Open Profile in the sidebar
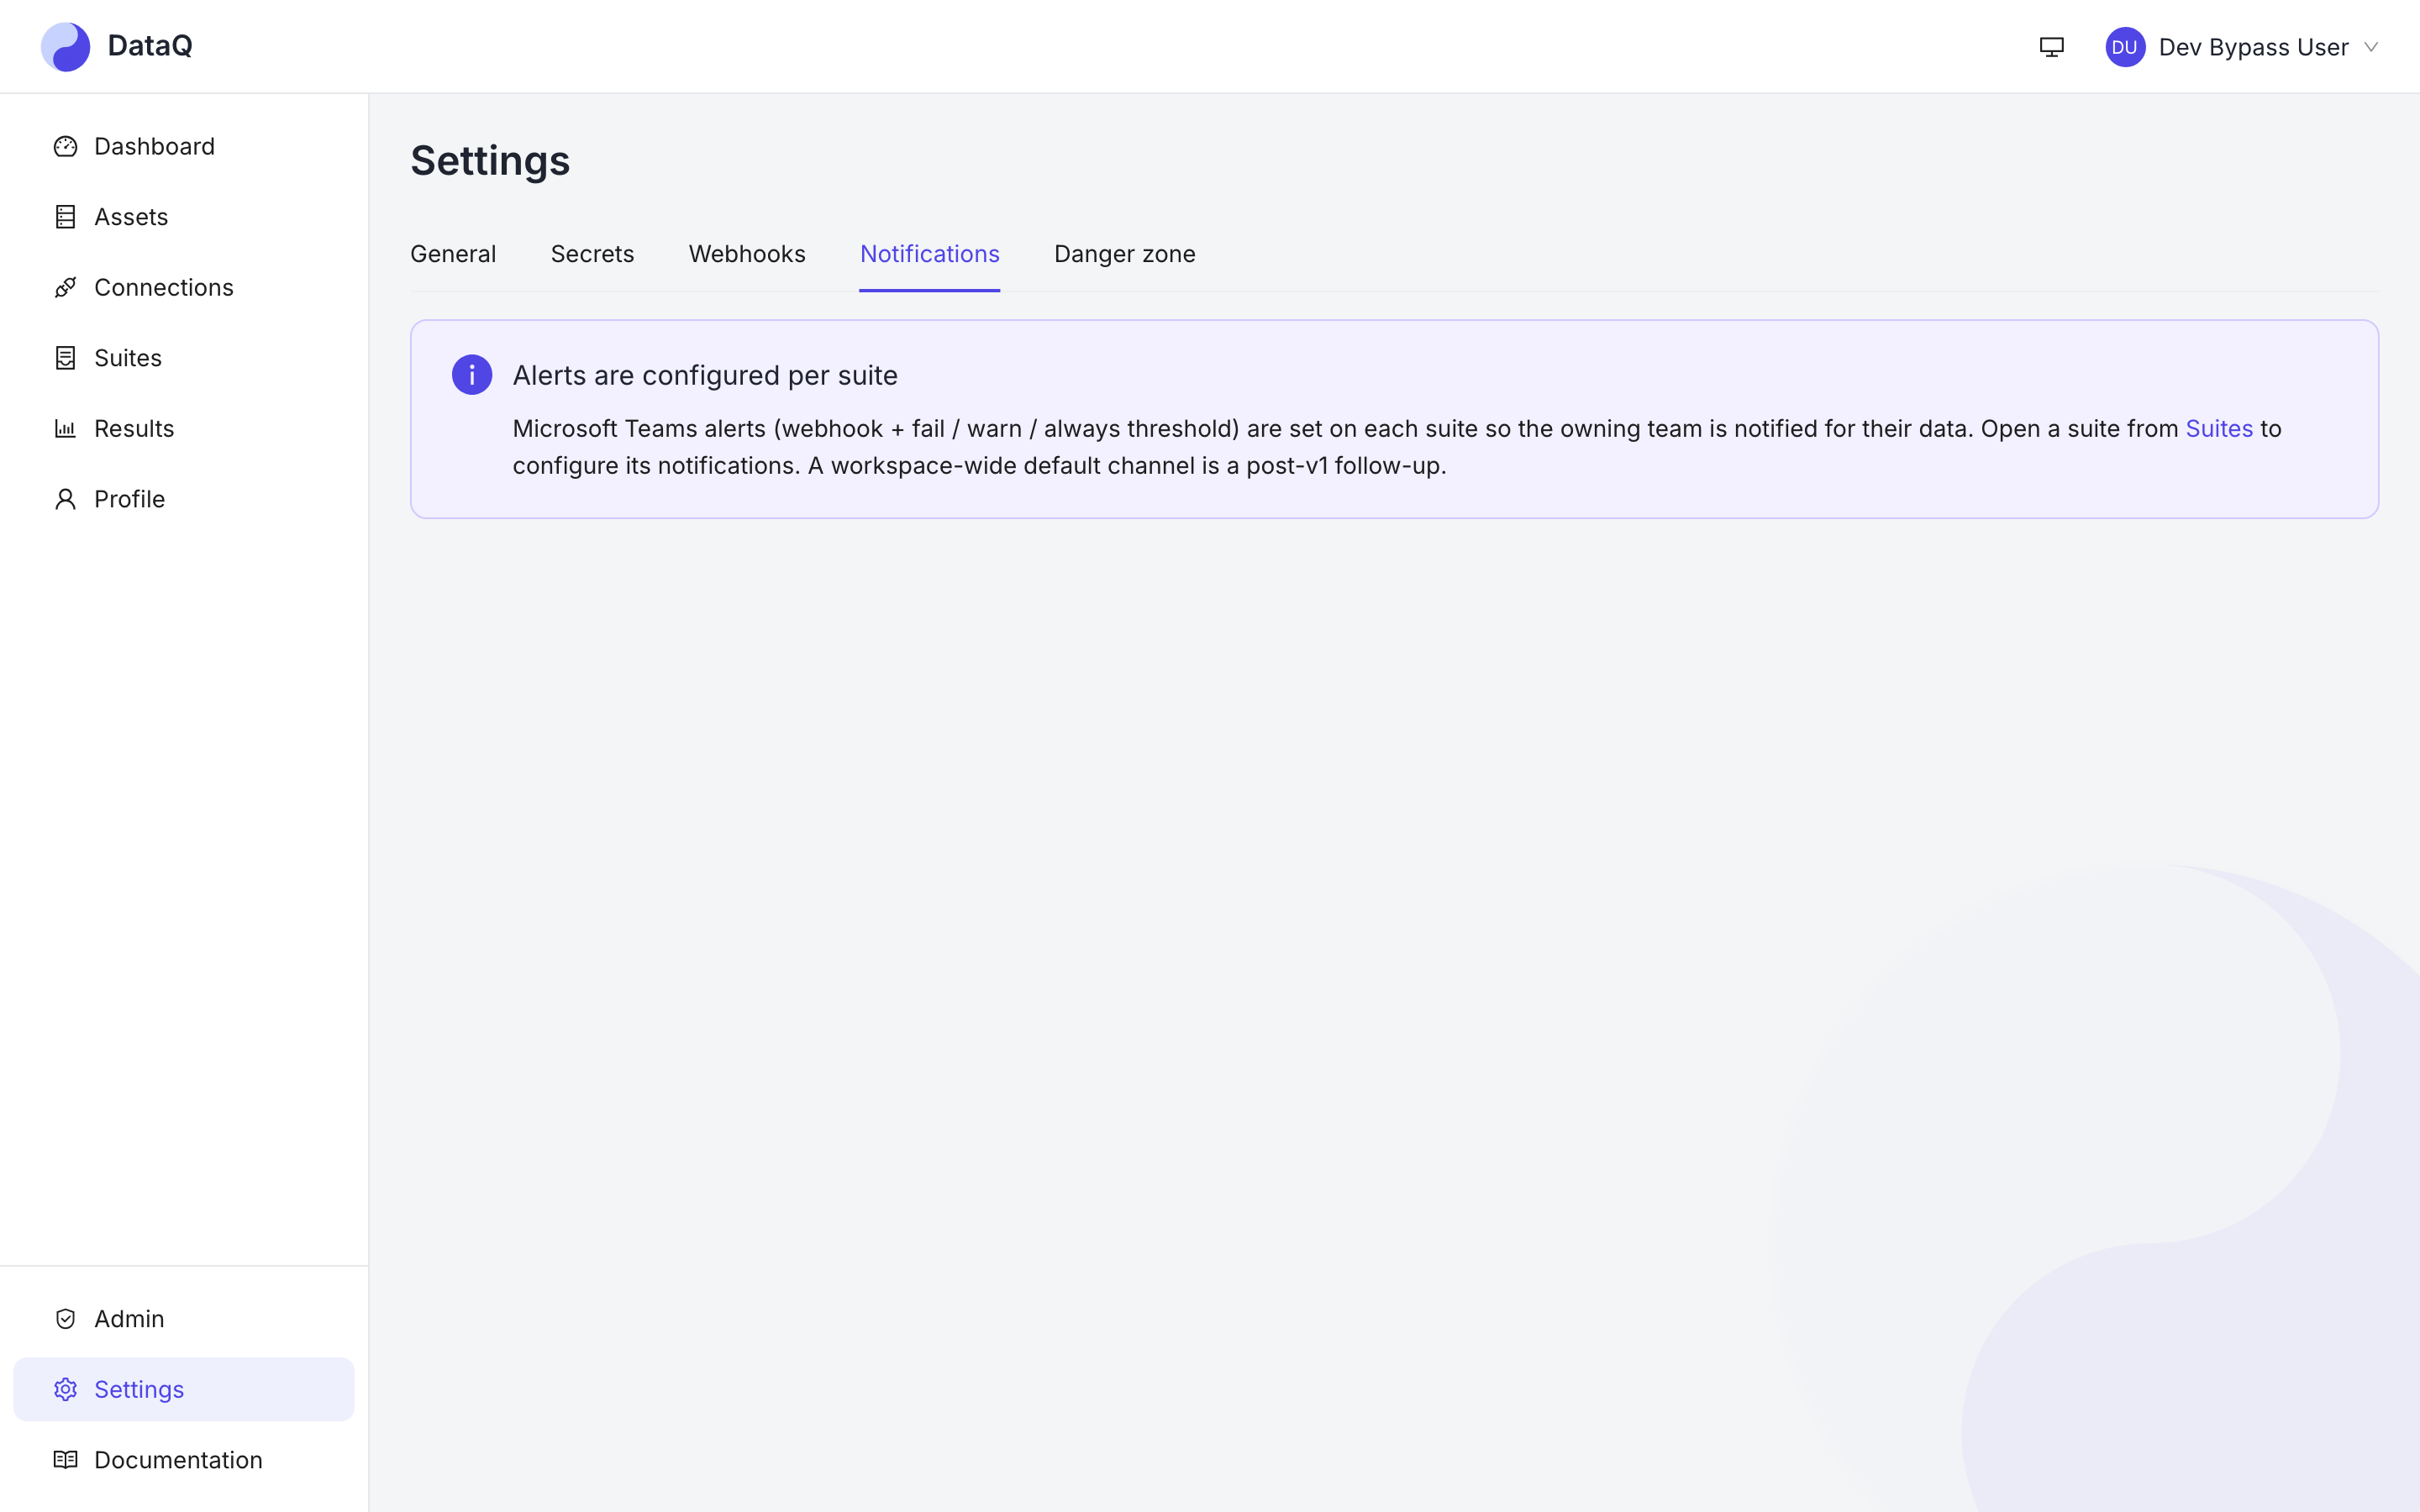2420x1512 pixels. 184,499
